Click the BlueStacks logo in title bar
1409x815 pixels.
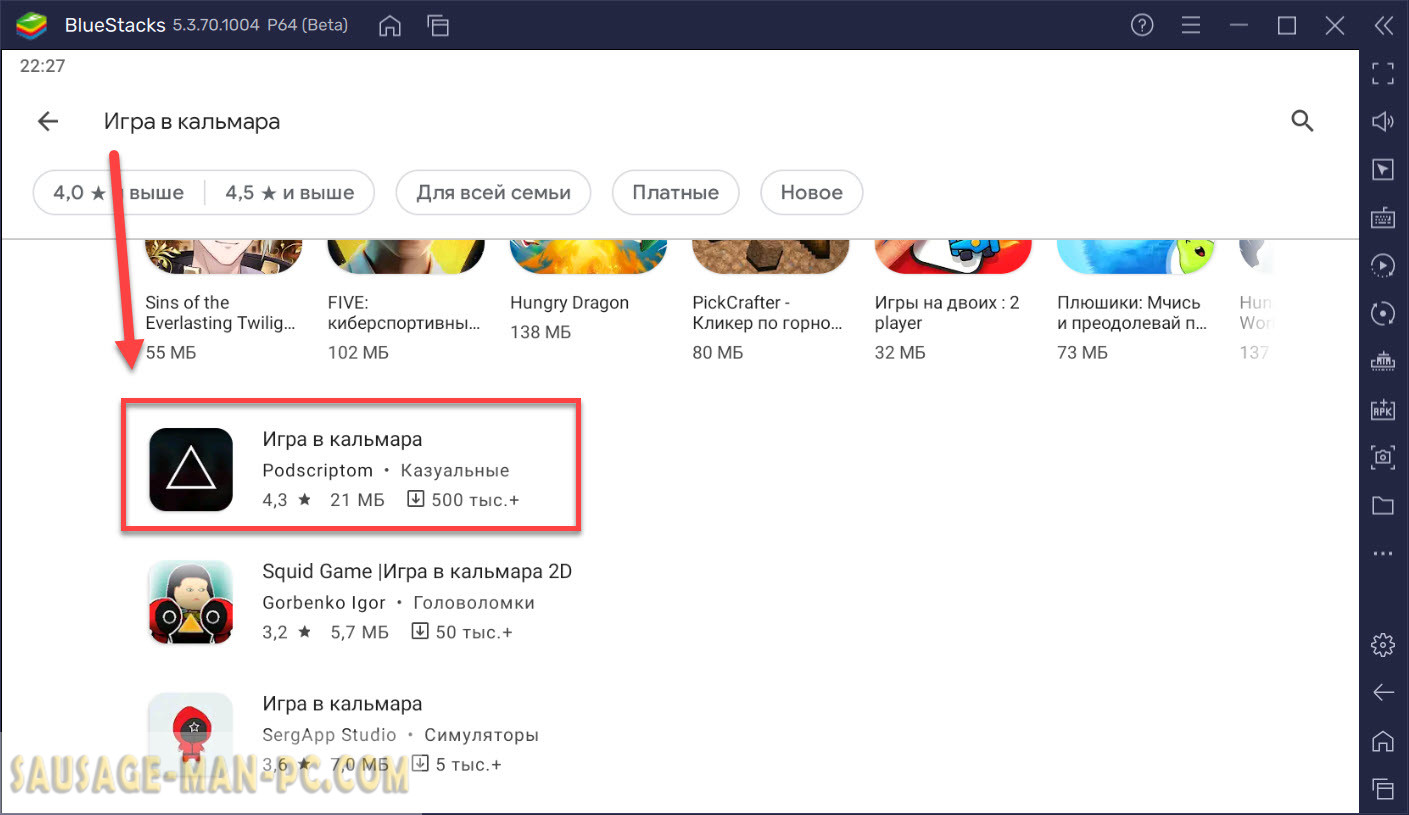[x=32, y=25]
